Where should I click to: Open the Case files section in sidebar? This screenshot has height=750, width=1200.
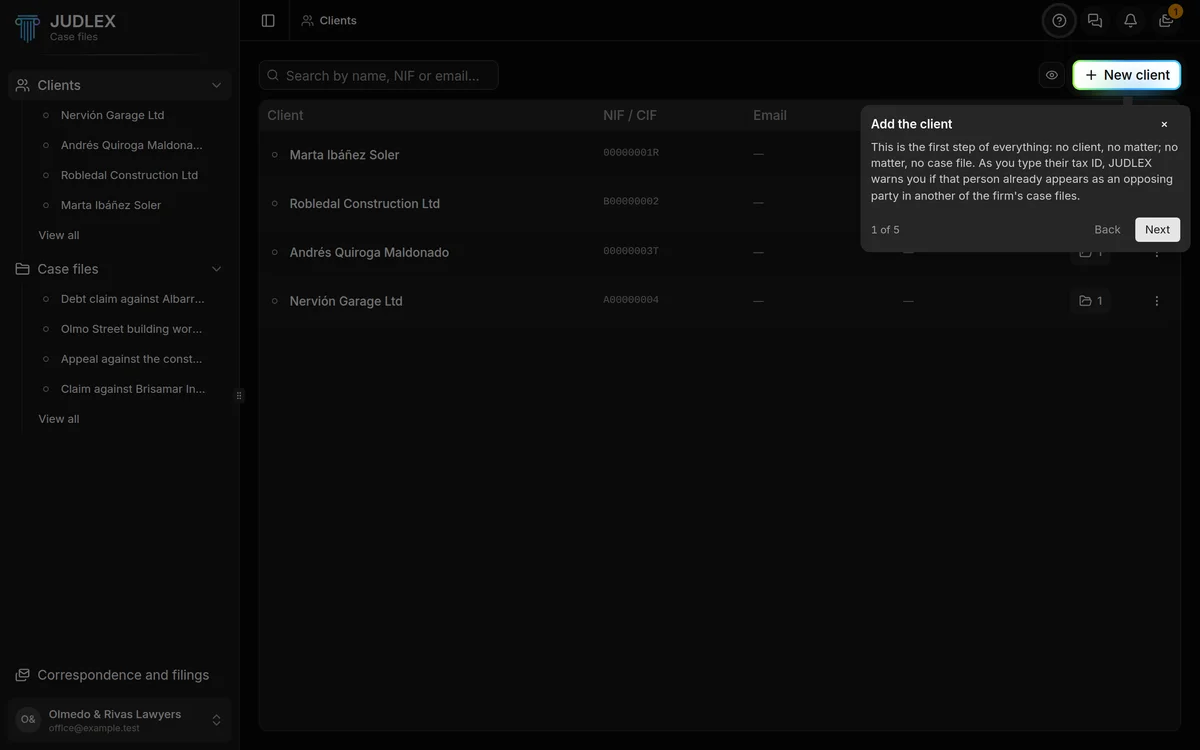[119, 269]
